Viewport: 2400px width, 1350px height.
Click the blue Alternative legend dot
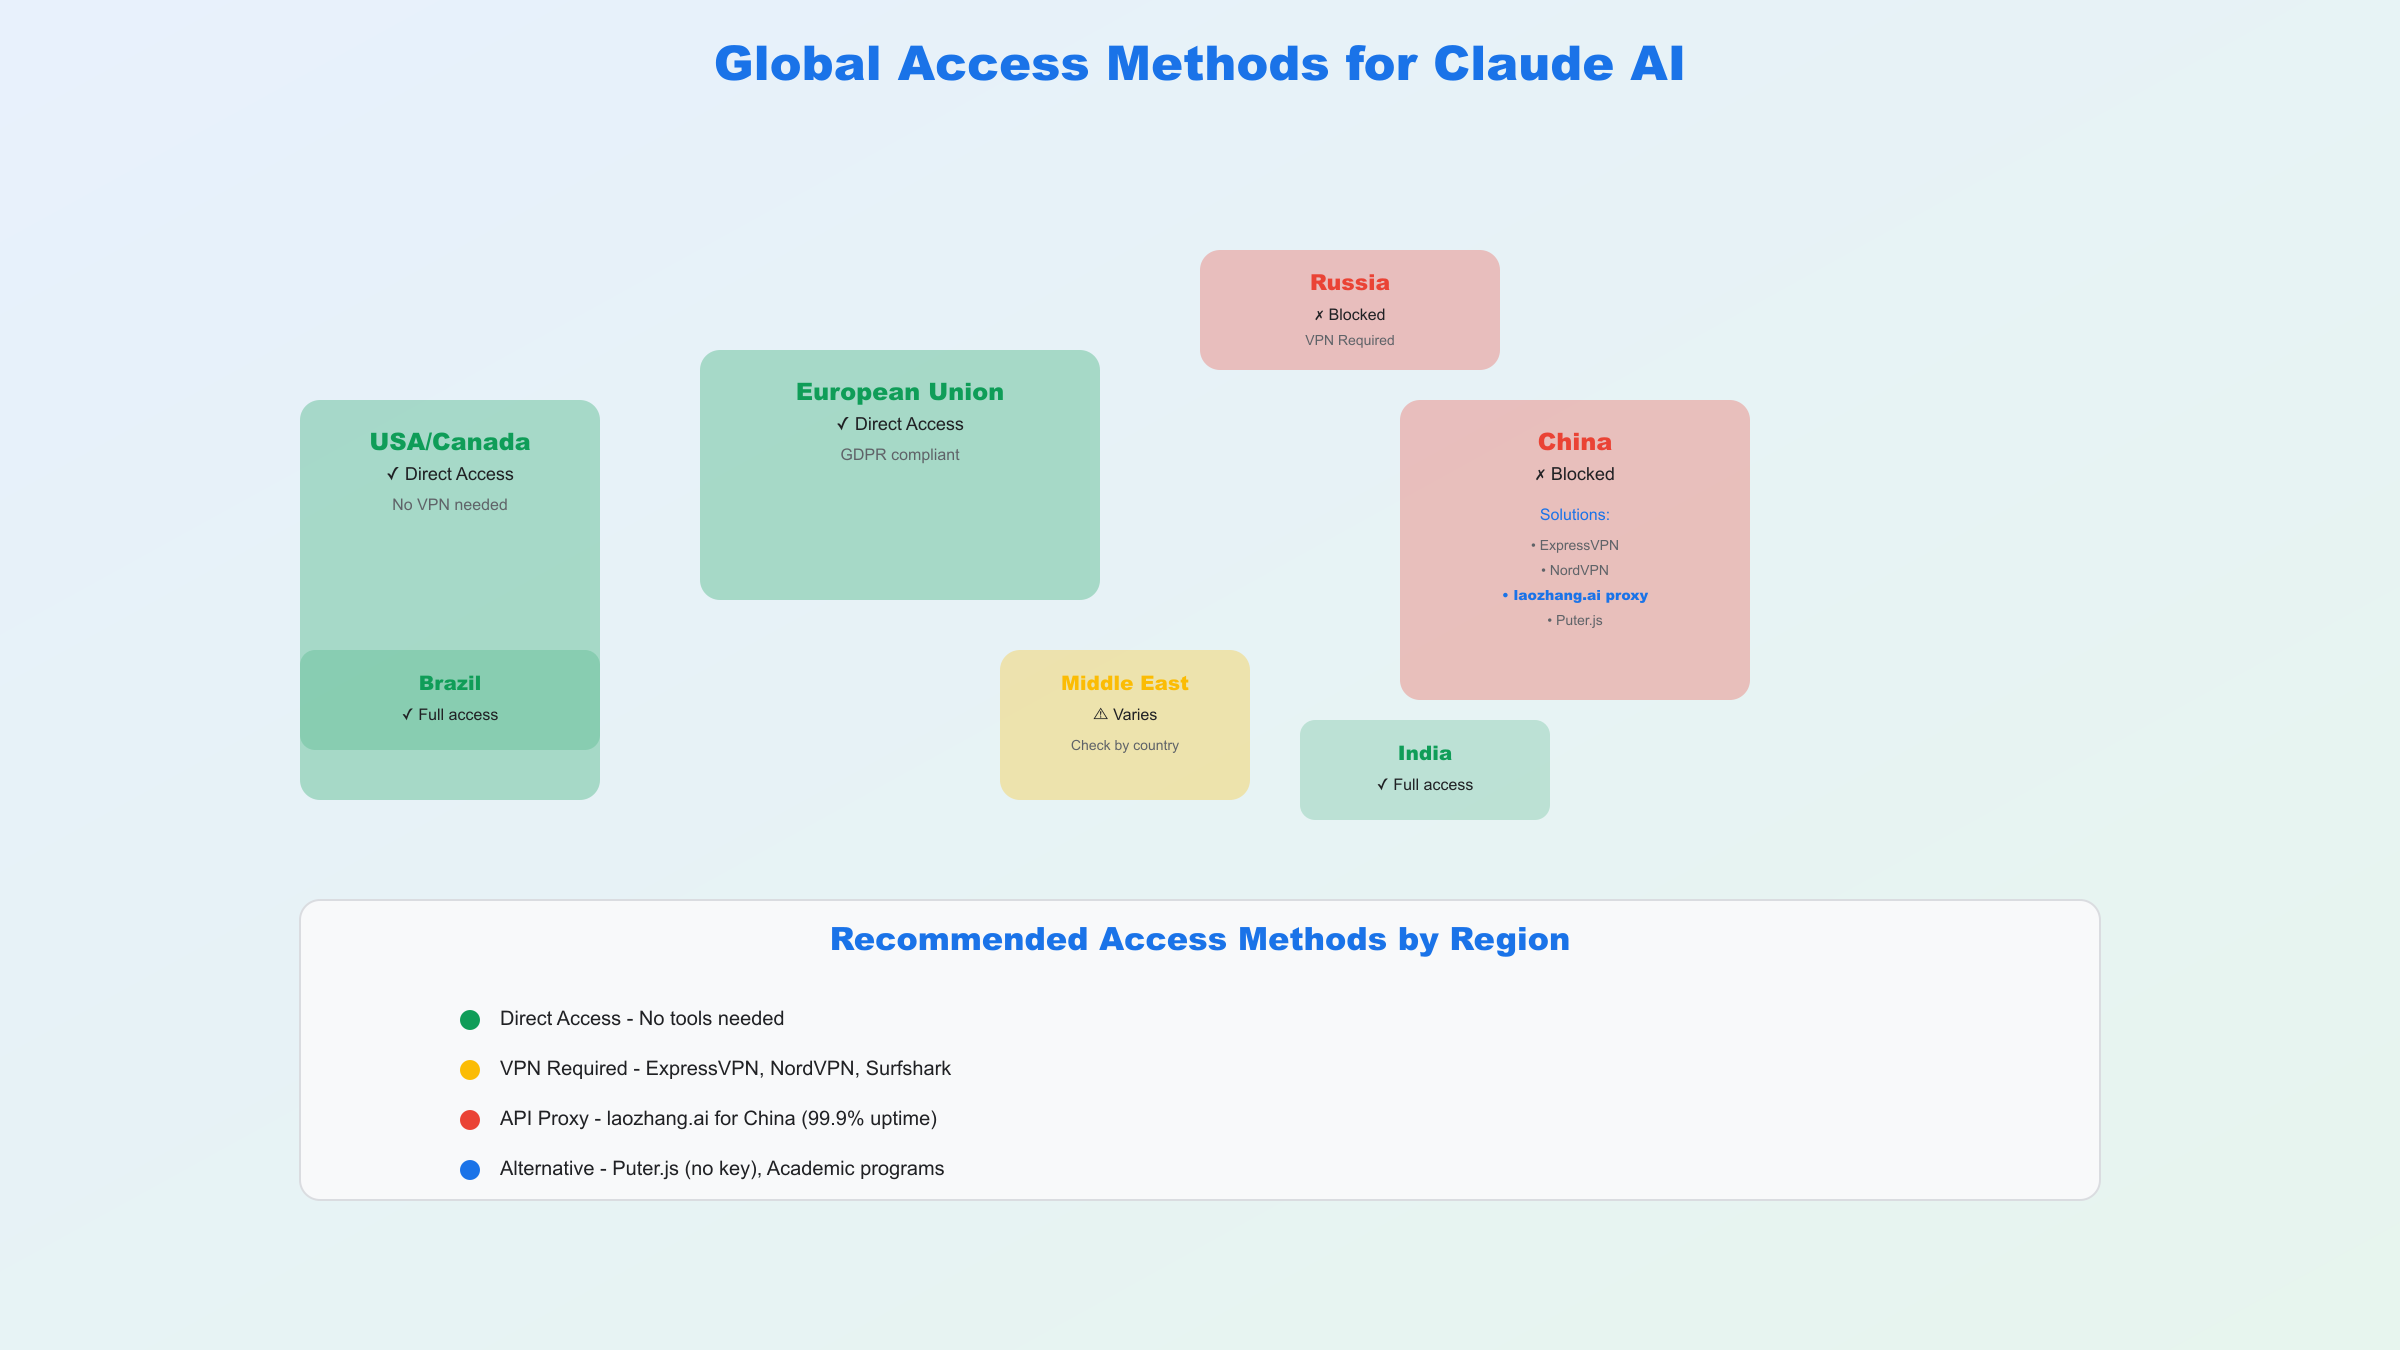tap(470, 1170)
